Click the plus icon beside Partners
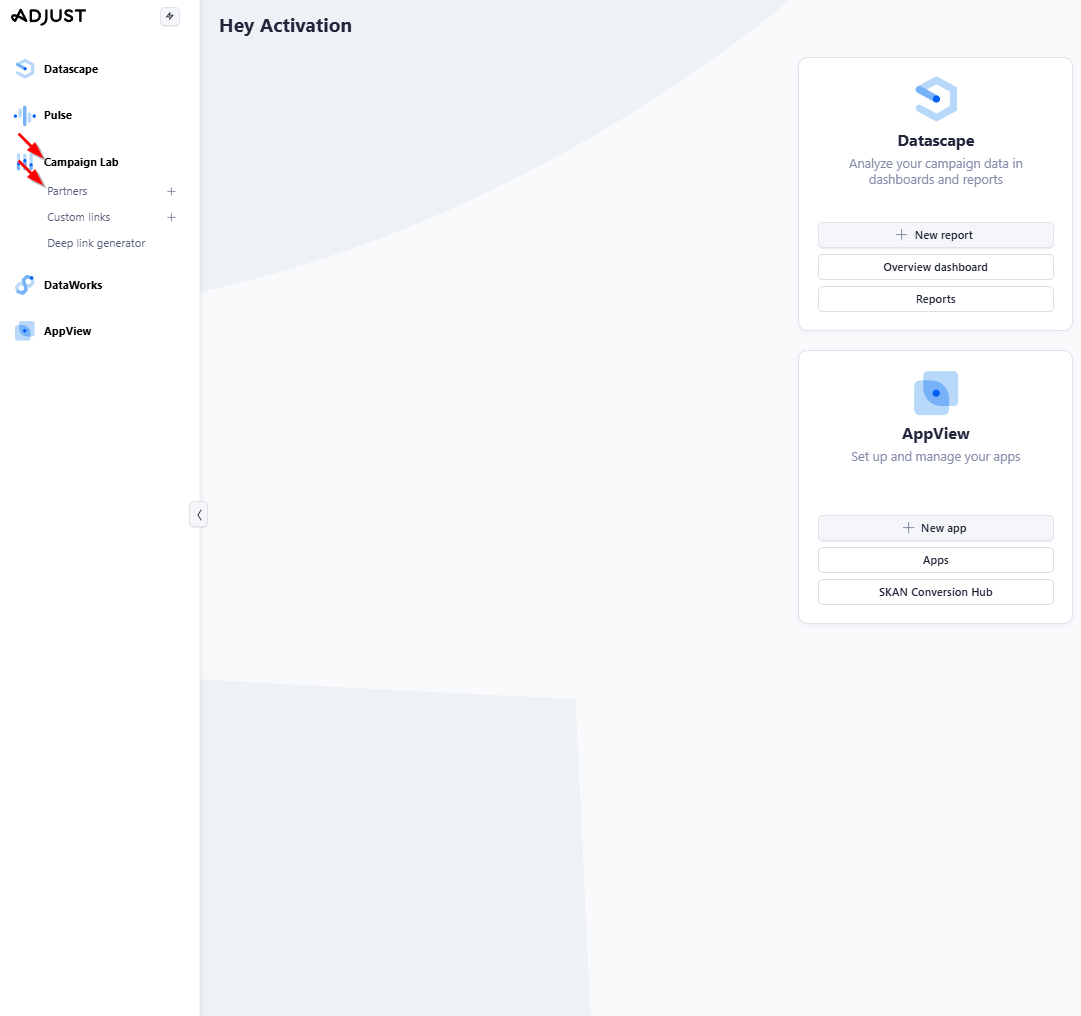 [172, 191]
